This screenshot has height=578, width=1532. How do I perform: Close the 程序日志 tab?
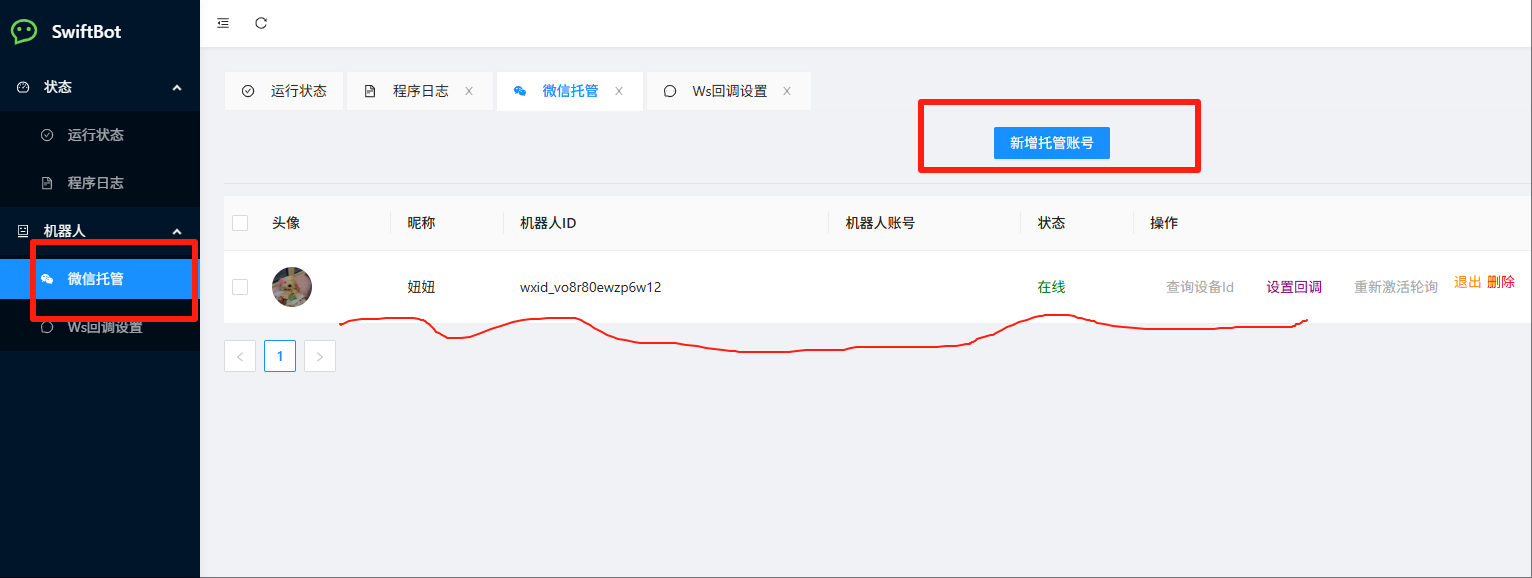tap(469, 91)
